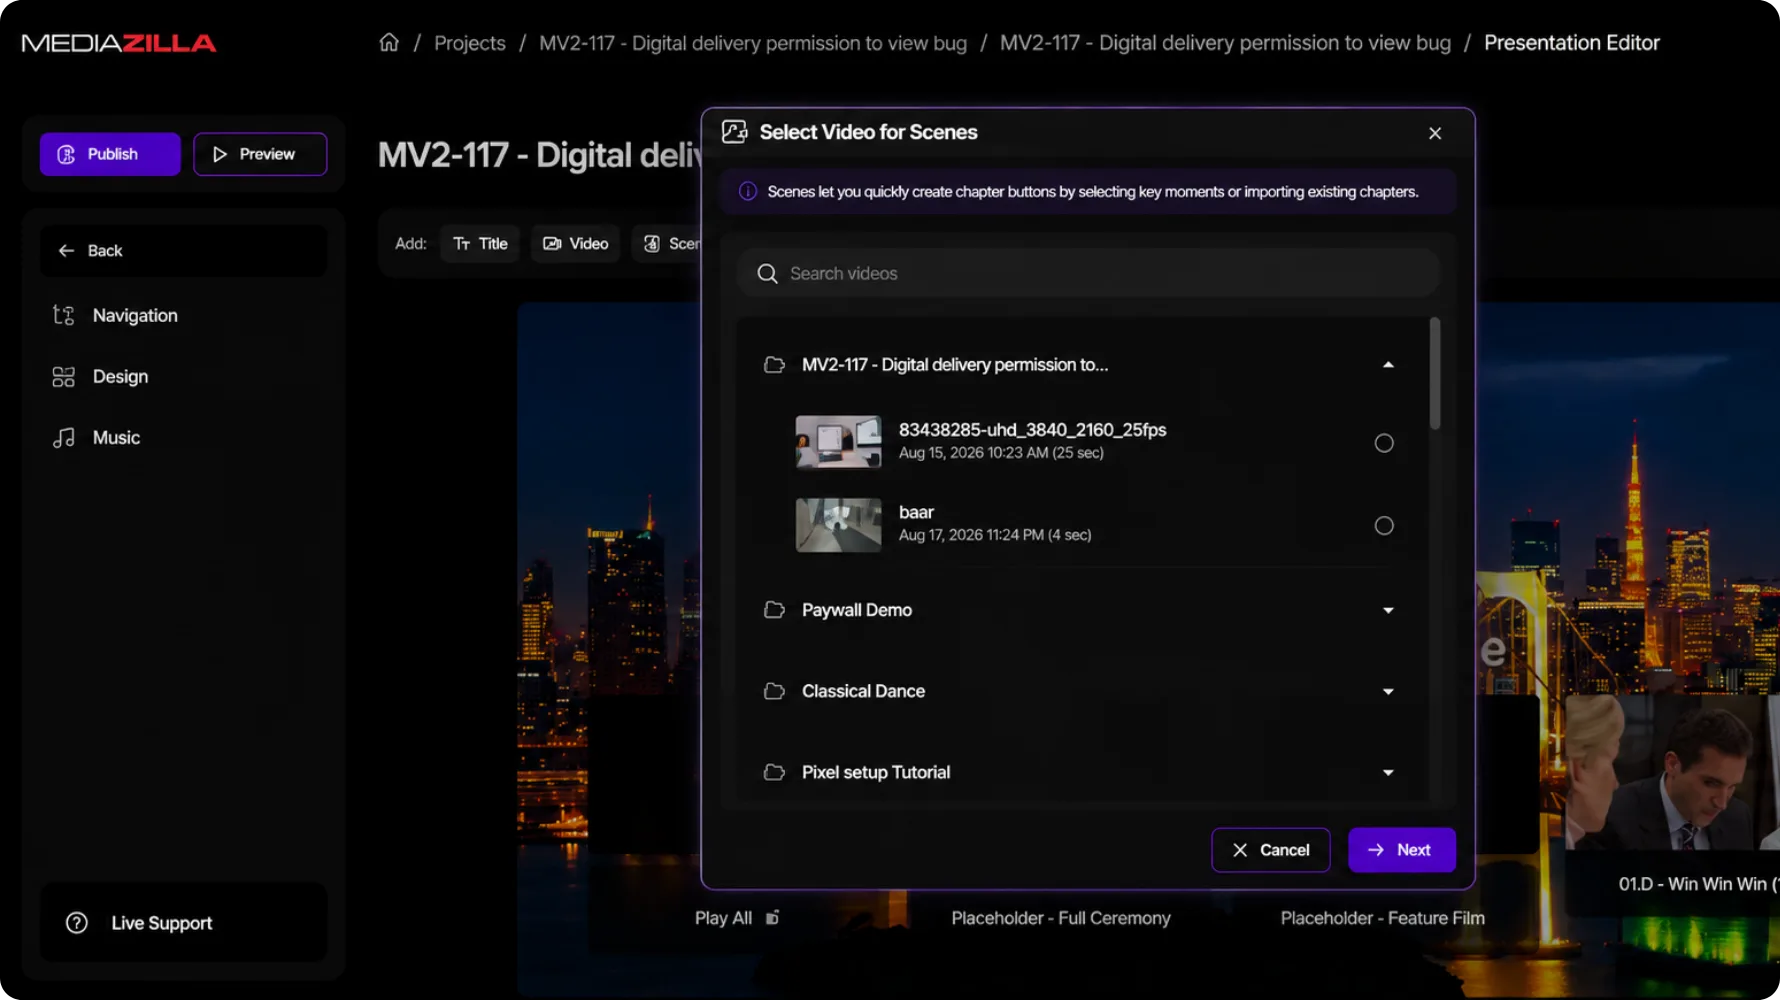
Task: Go to Projects in breadcrumb
Action: click(x=470, y=43)
